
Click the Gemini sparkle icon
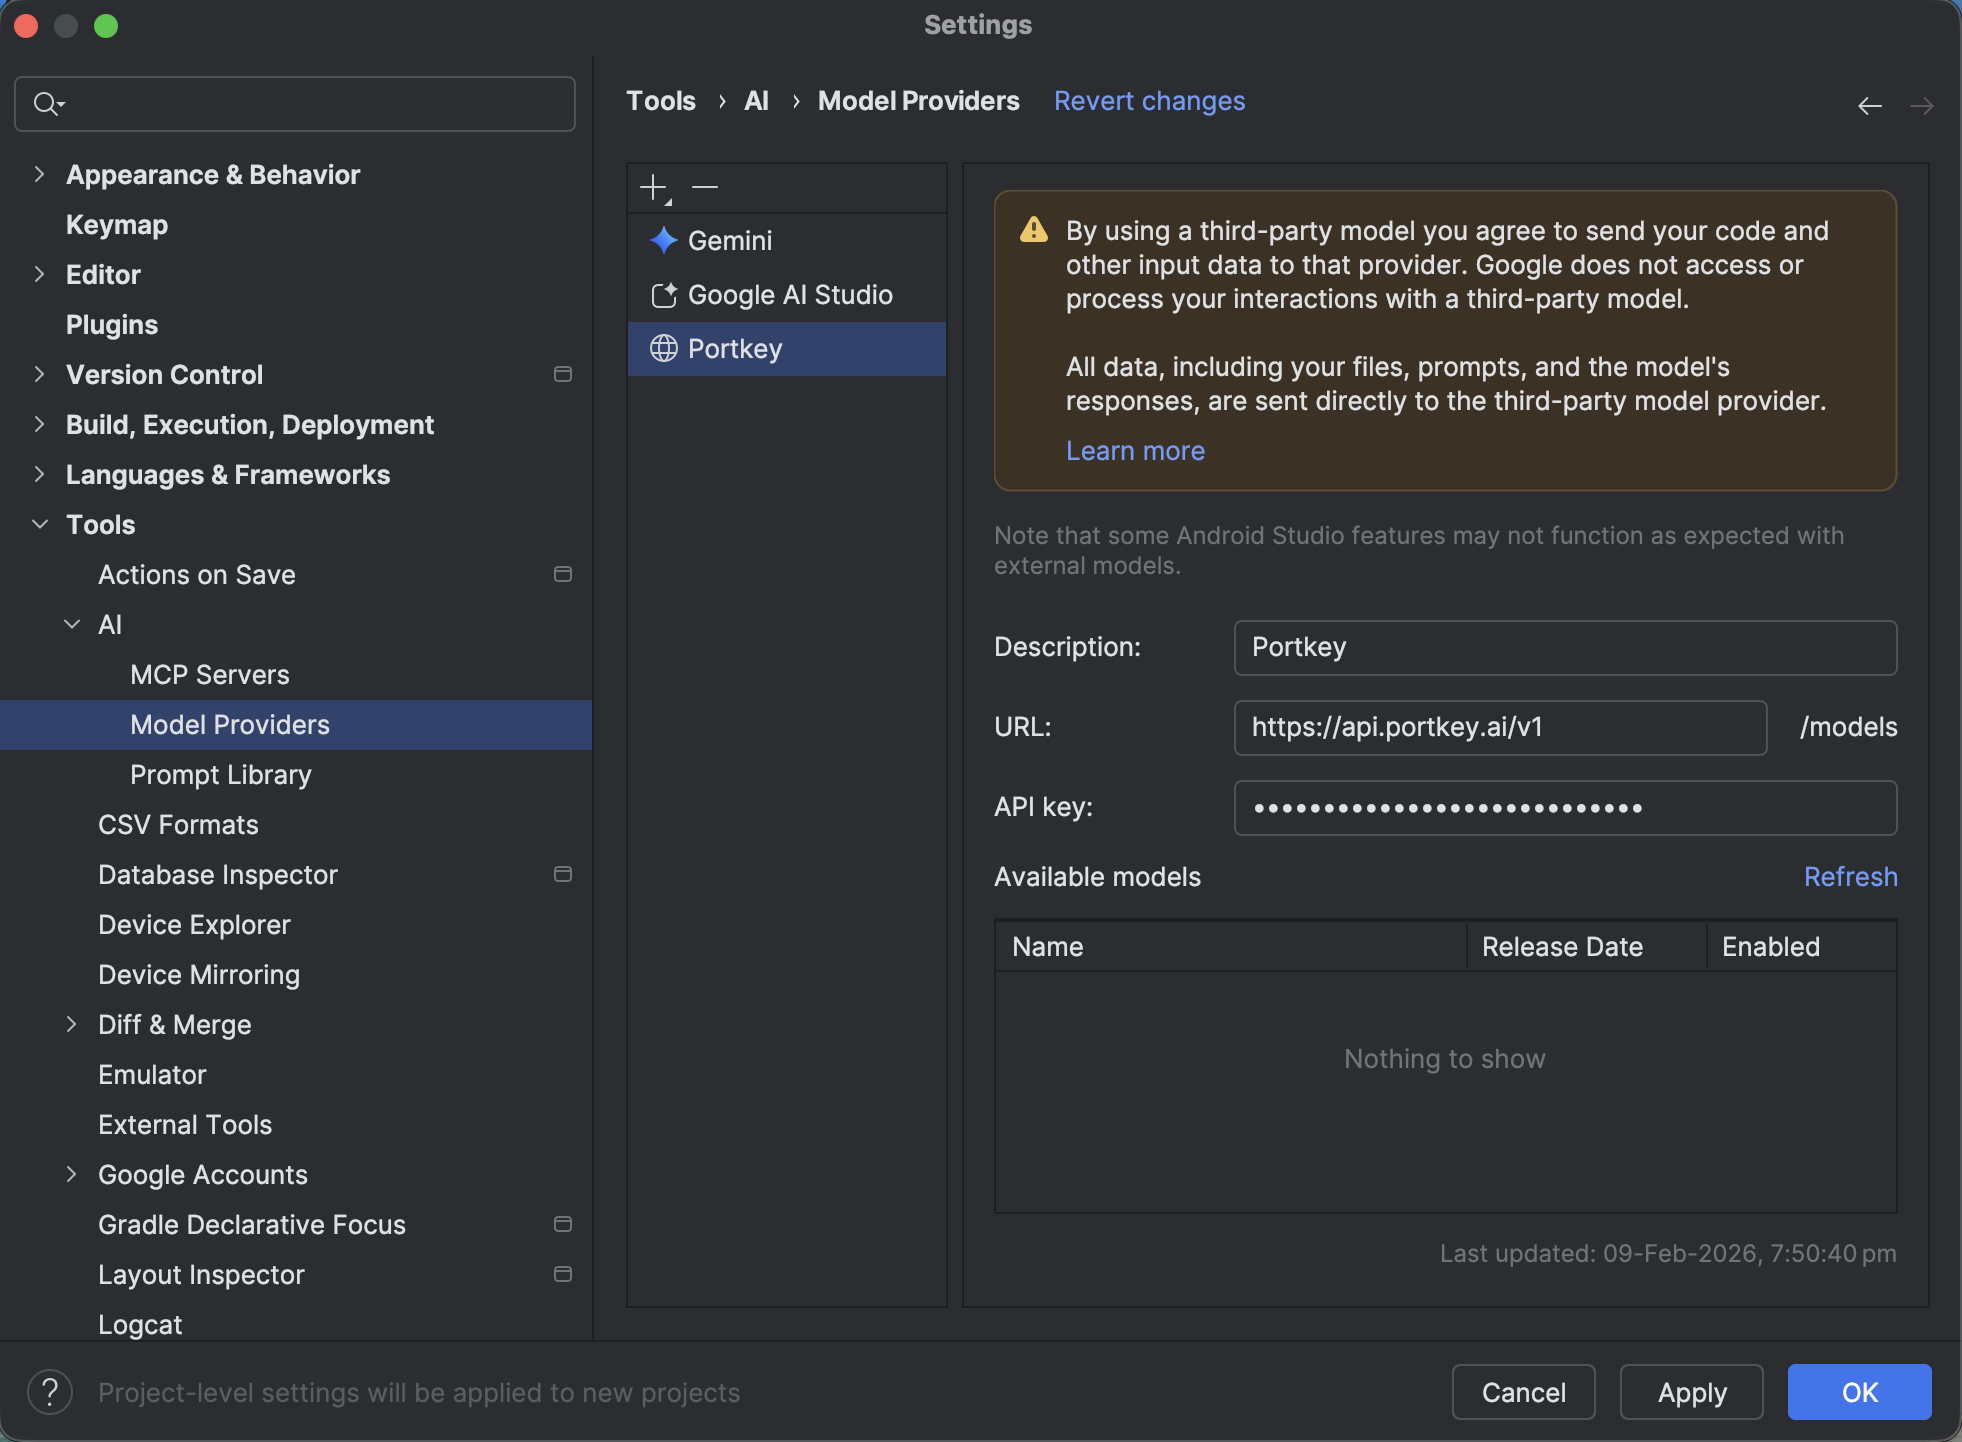[x=663, y=240]
